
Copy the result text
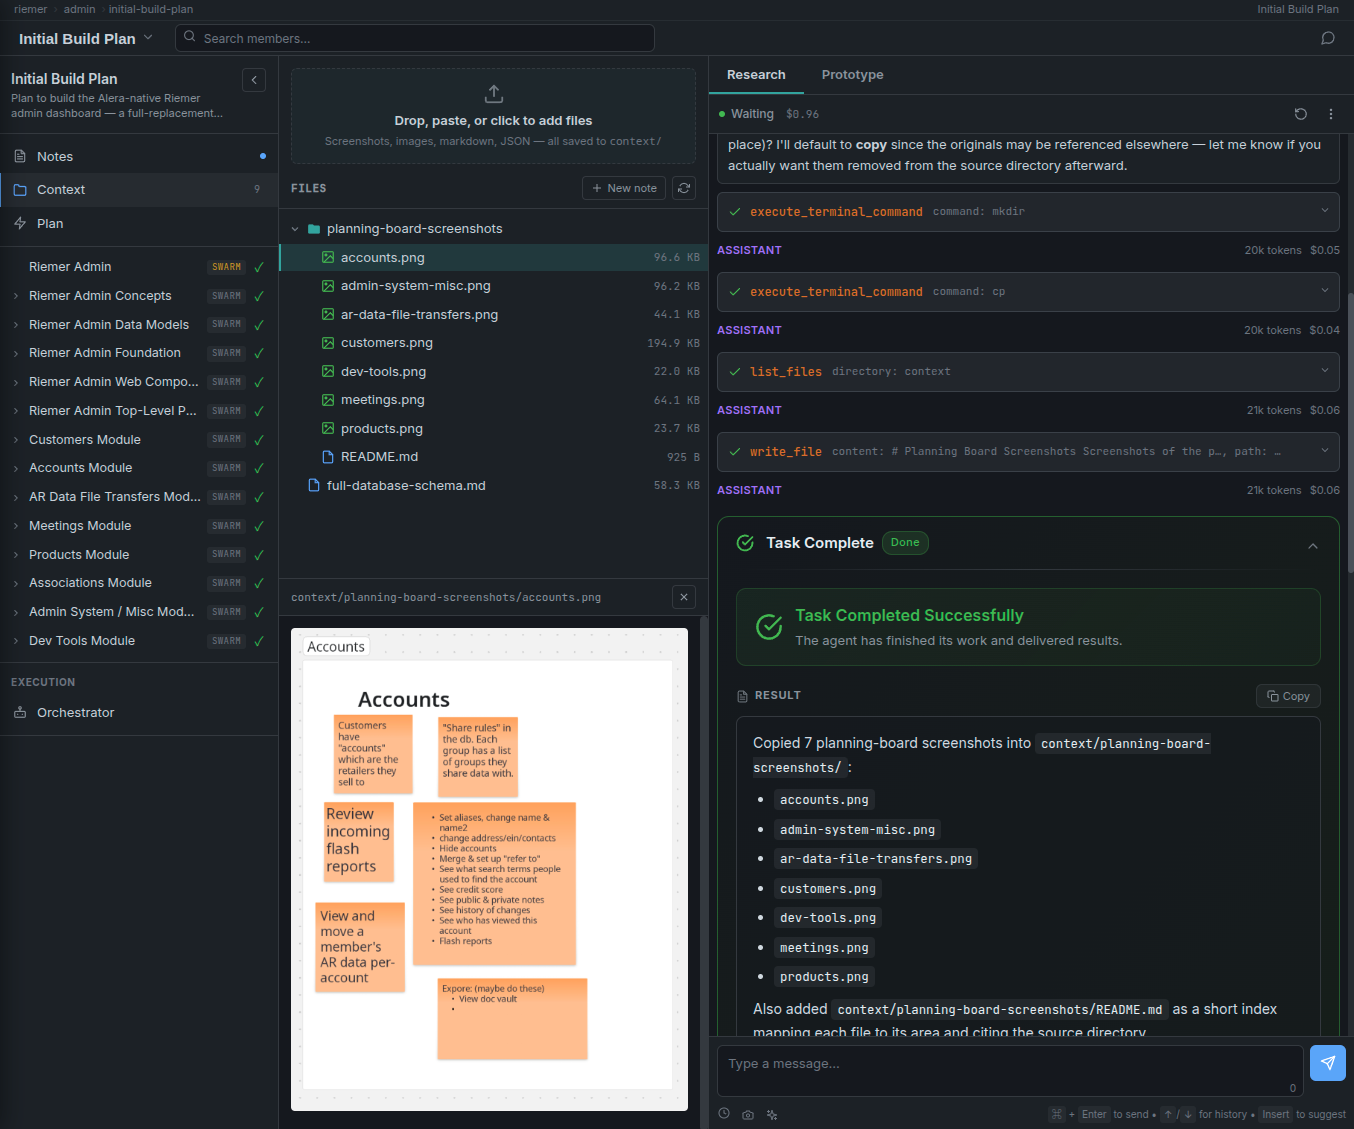[x=1288, y=696]
